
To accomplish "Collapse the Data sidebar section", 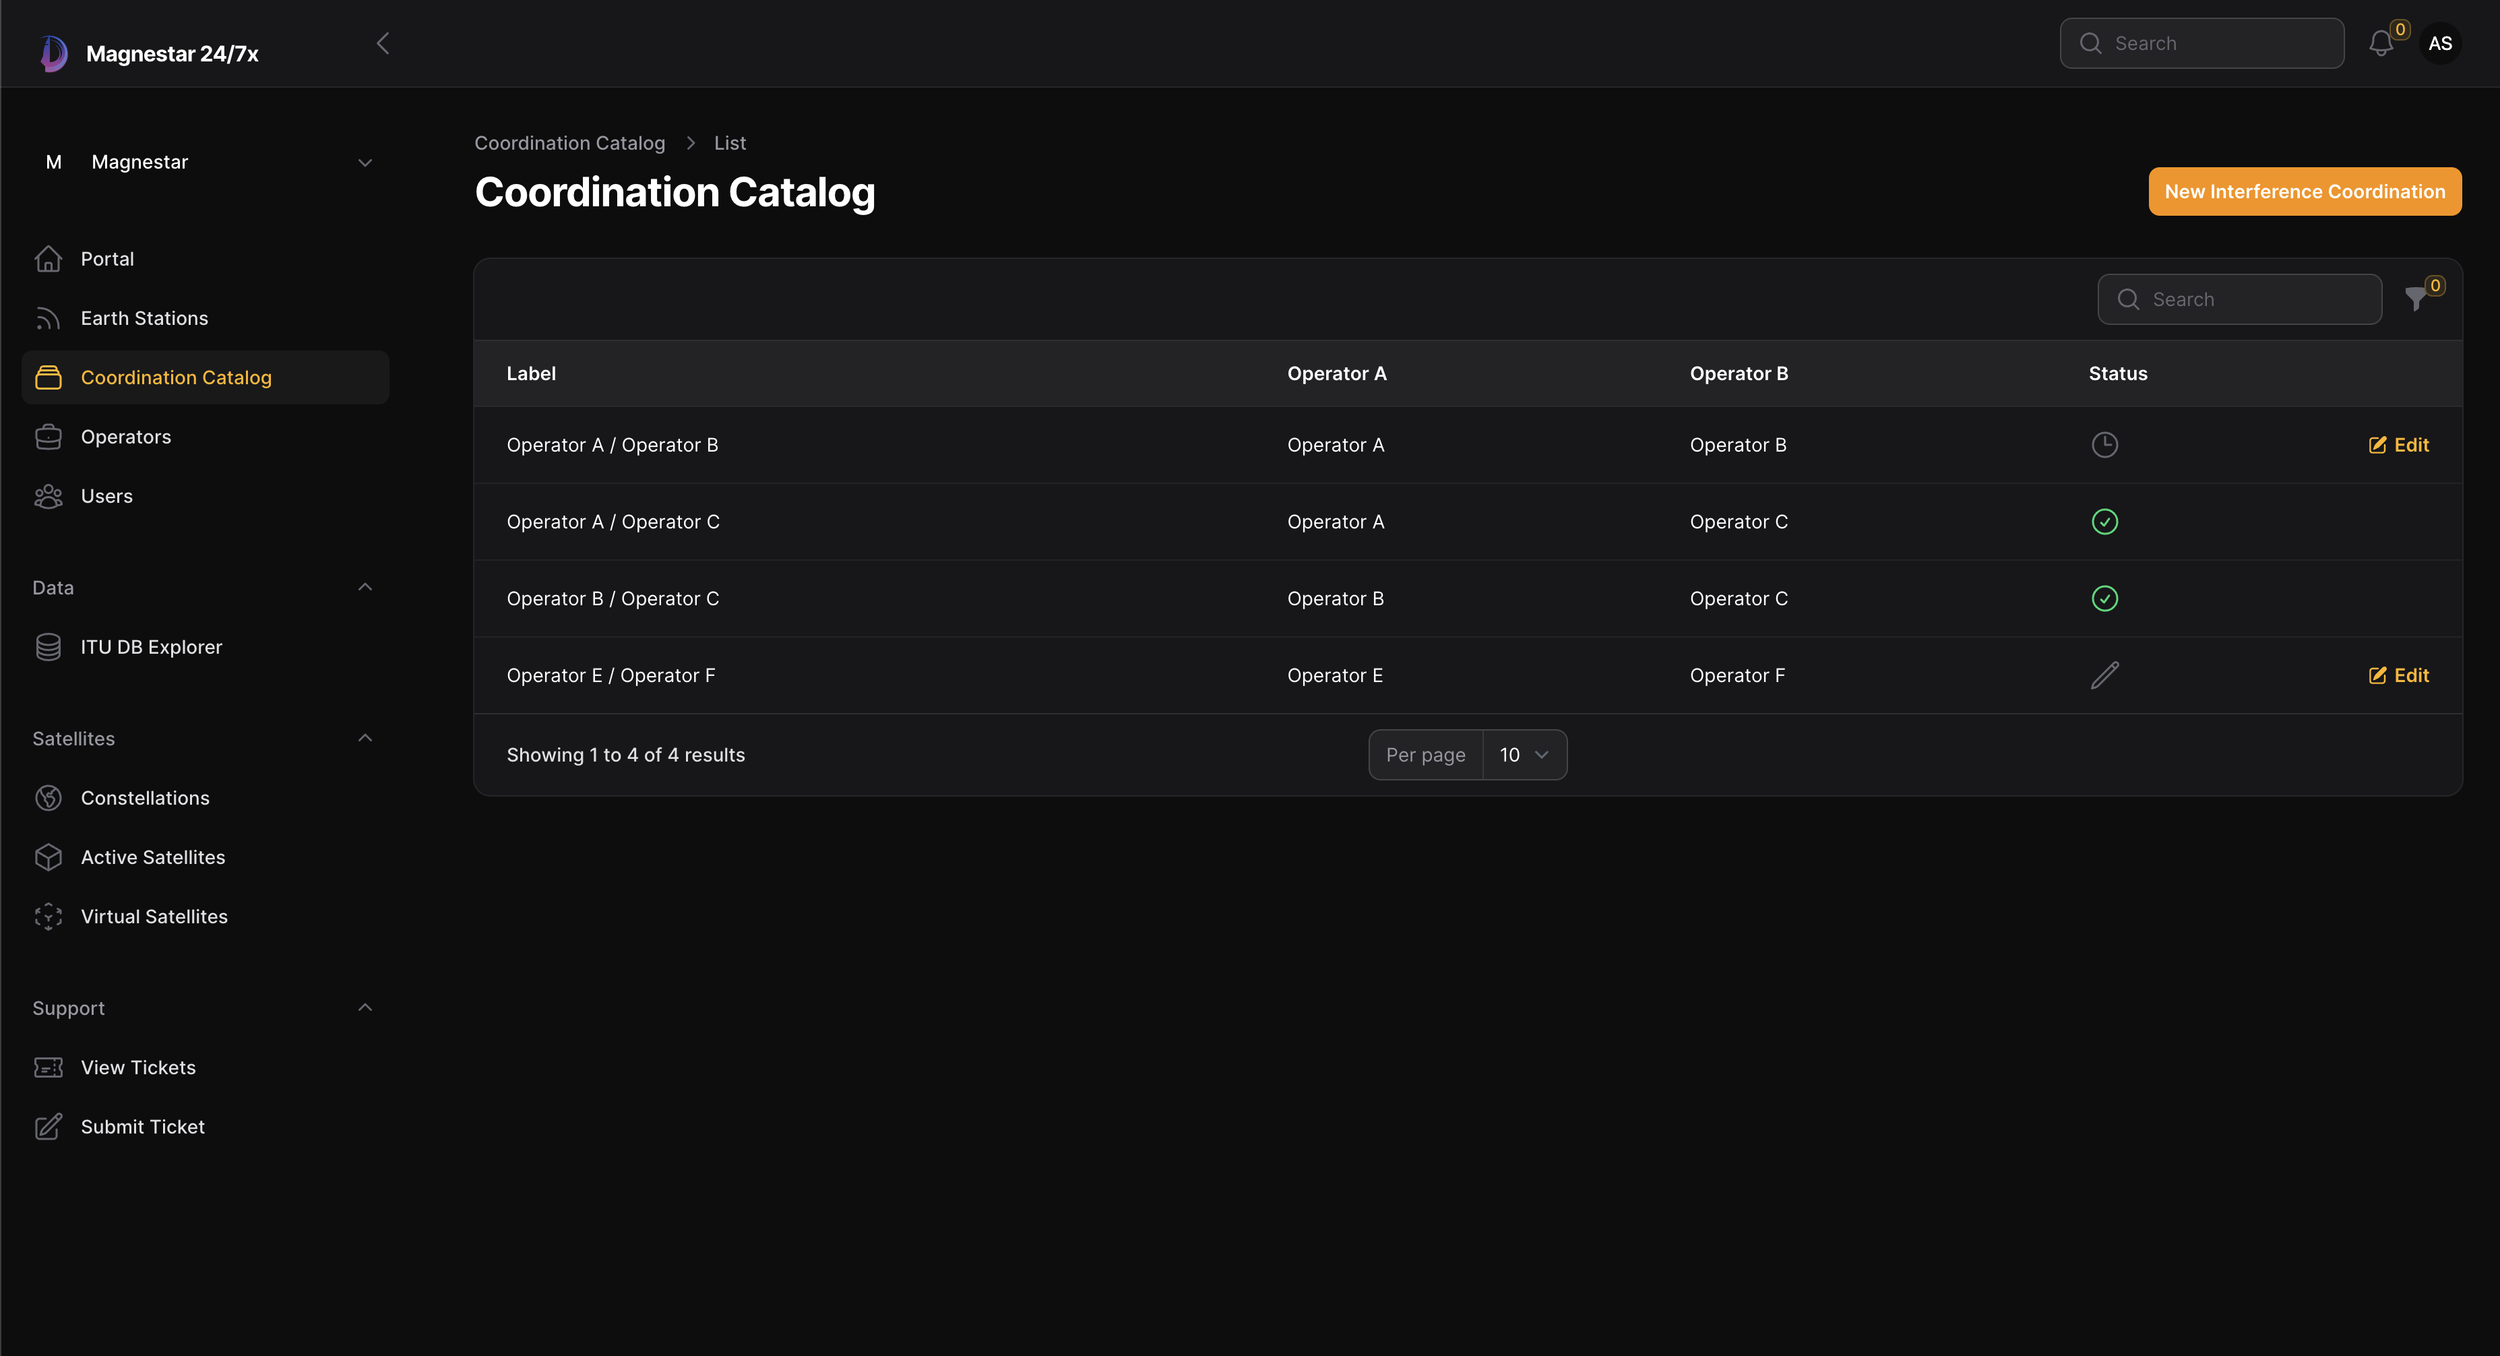I will [365, 588].
